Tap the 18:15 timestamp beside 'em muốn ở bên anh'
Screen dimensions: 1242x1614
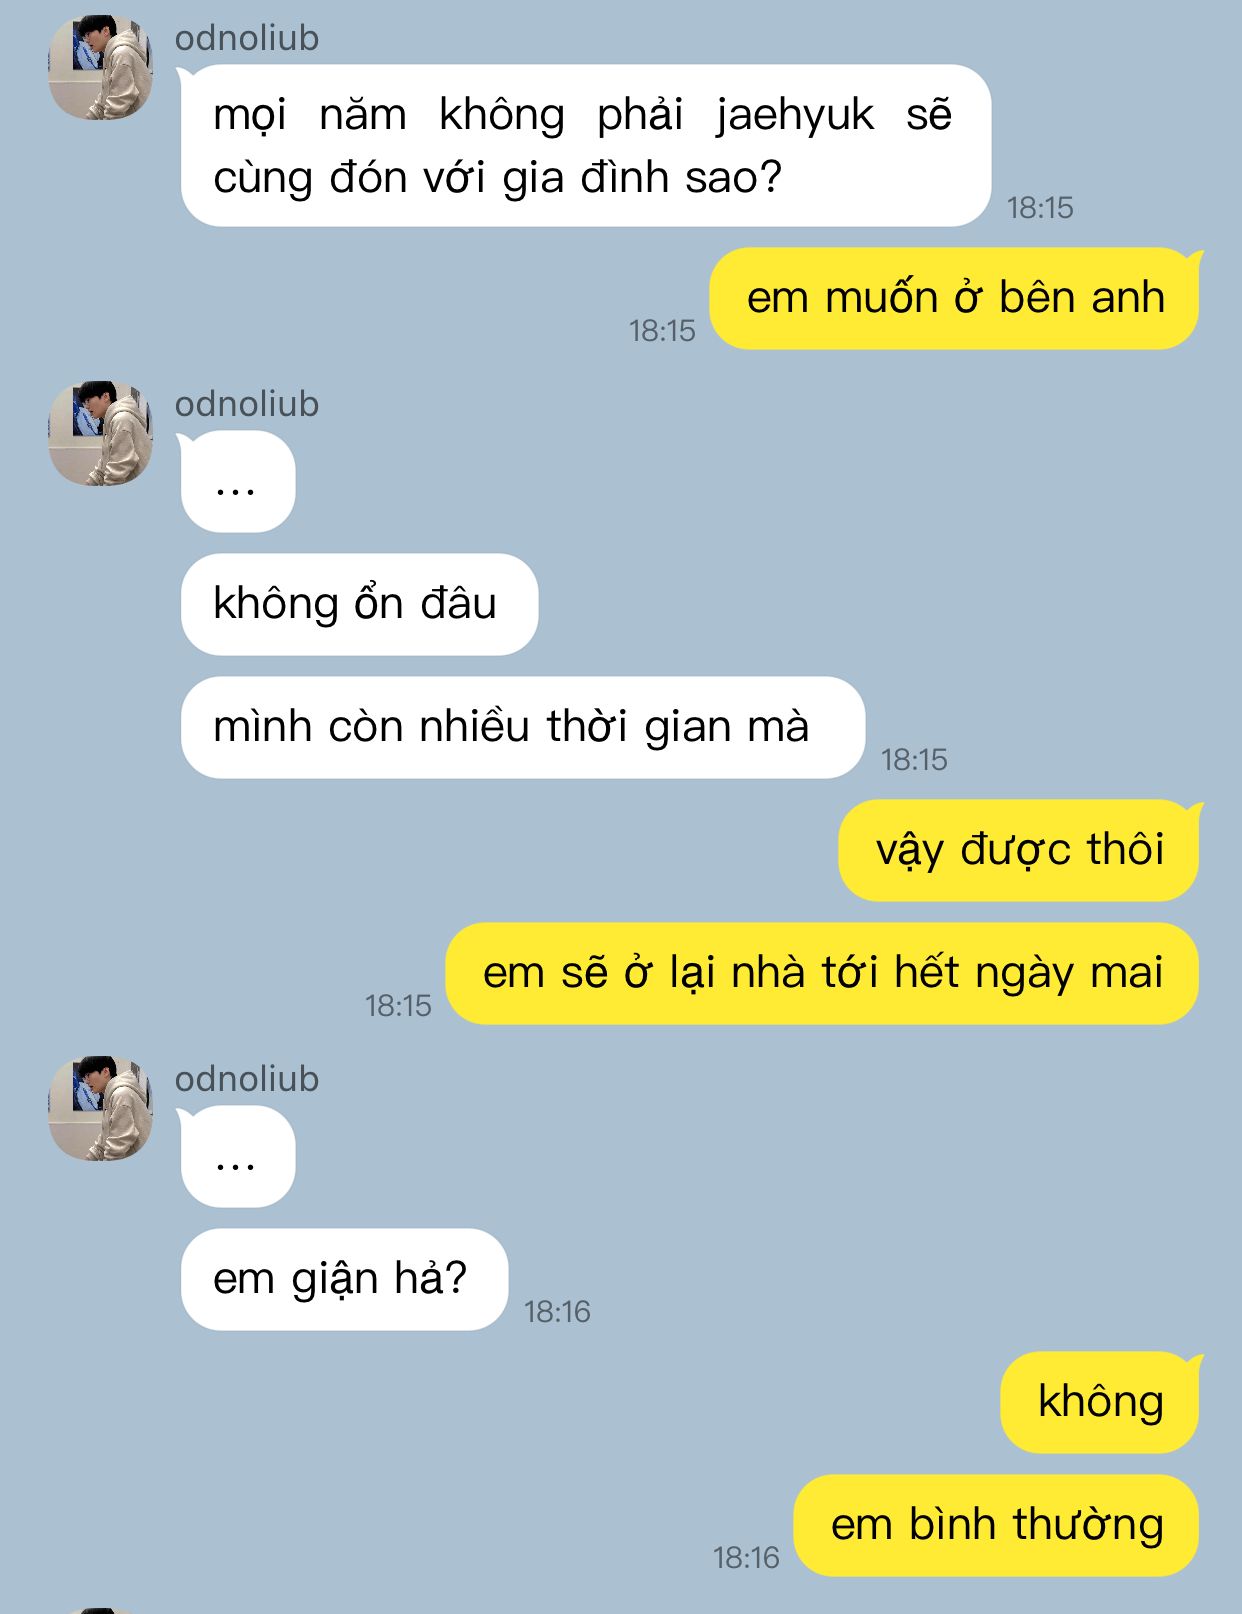pos(662,331)
